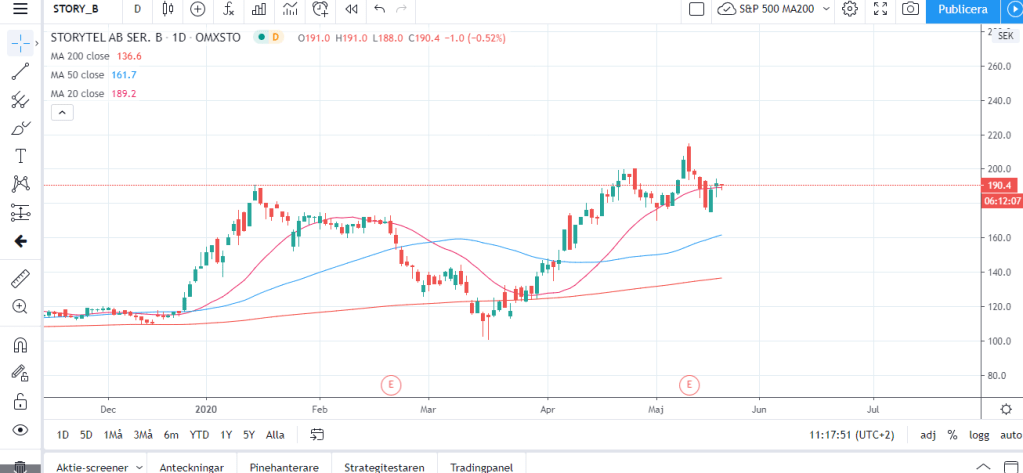Viewport: 1023px width, 473px height.
Task: Click the zoom in magnifier tool
Action: click(x=20, y=306)
